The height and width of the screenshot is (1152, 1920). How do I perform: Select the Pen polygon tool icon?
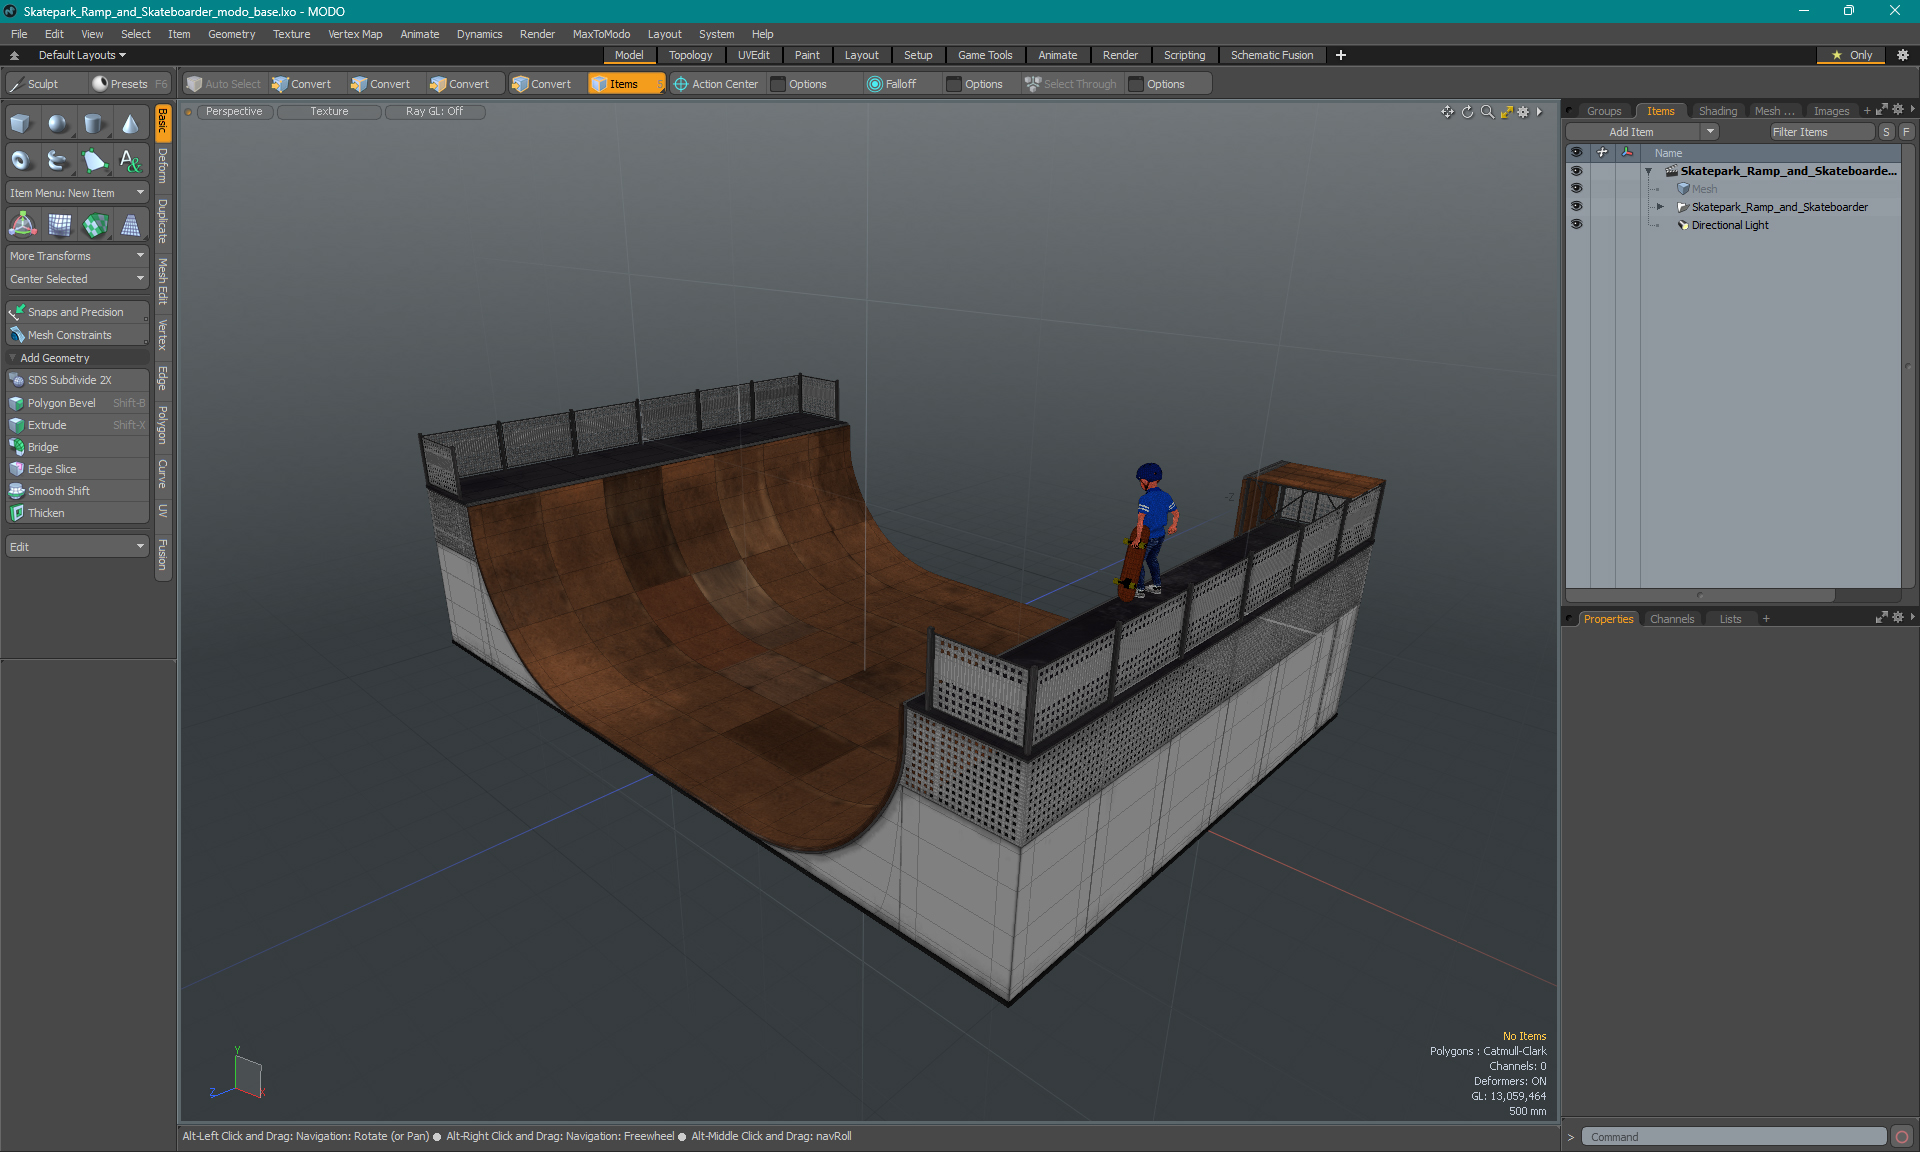pos(95,160)
